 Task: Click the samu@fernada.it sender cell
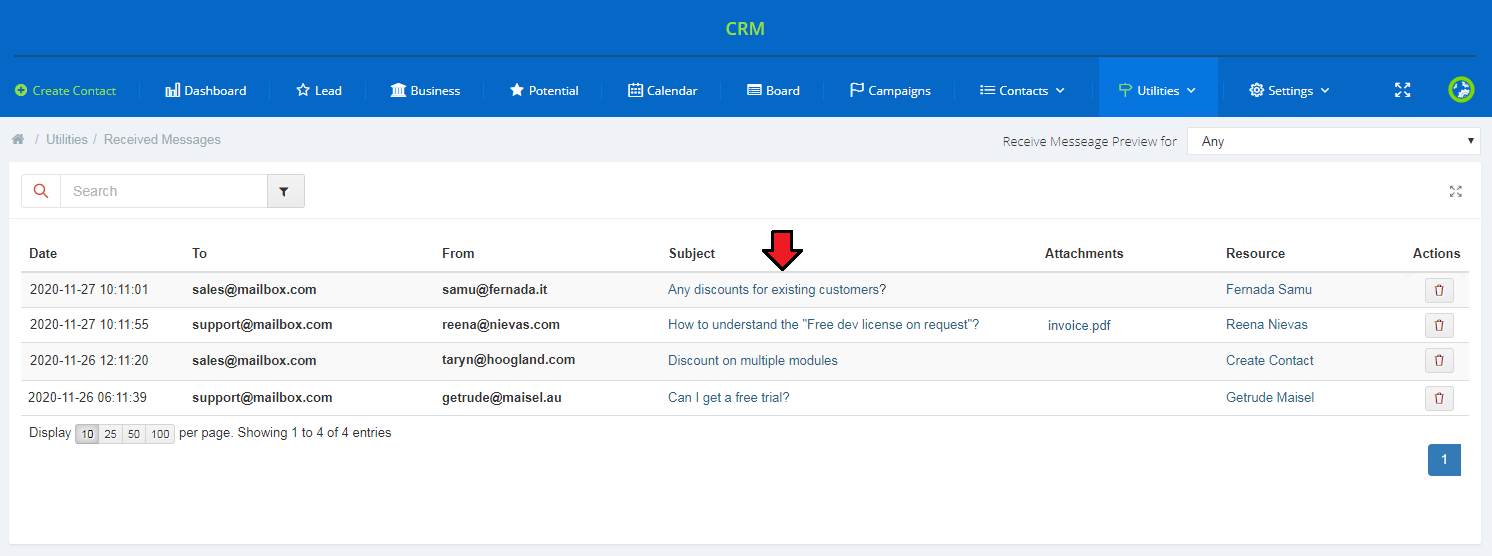pos(494,290)
